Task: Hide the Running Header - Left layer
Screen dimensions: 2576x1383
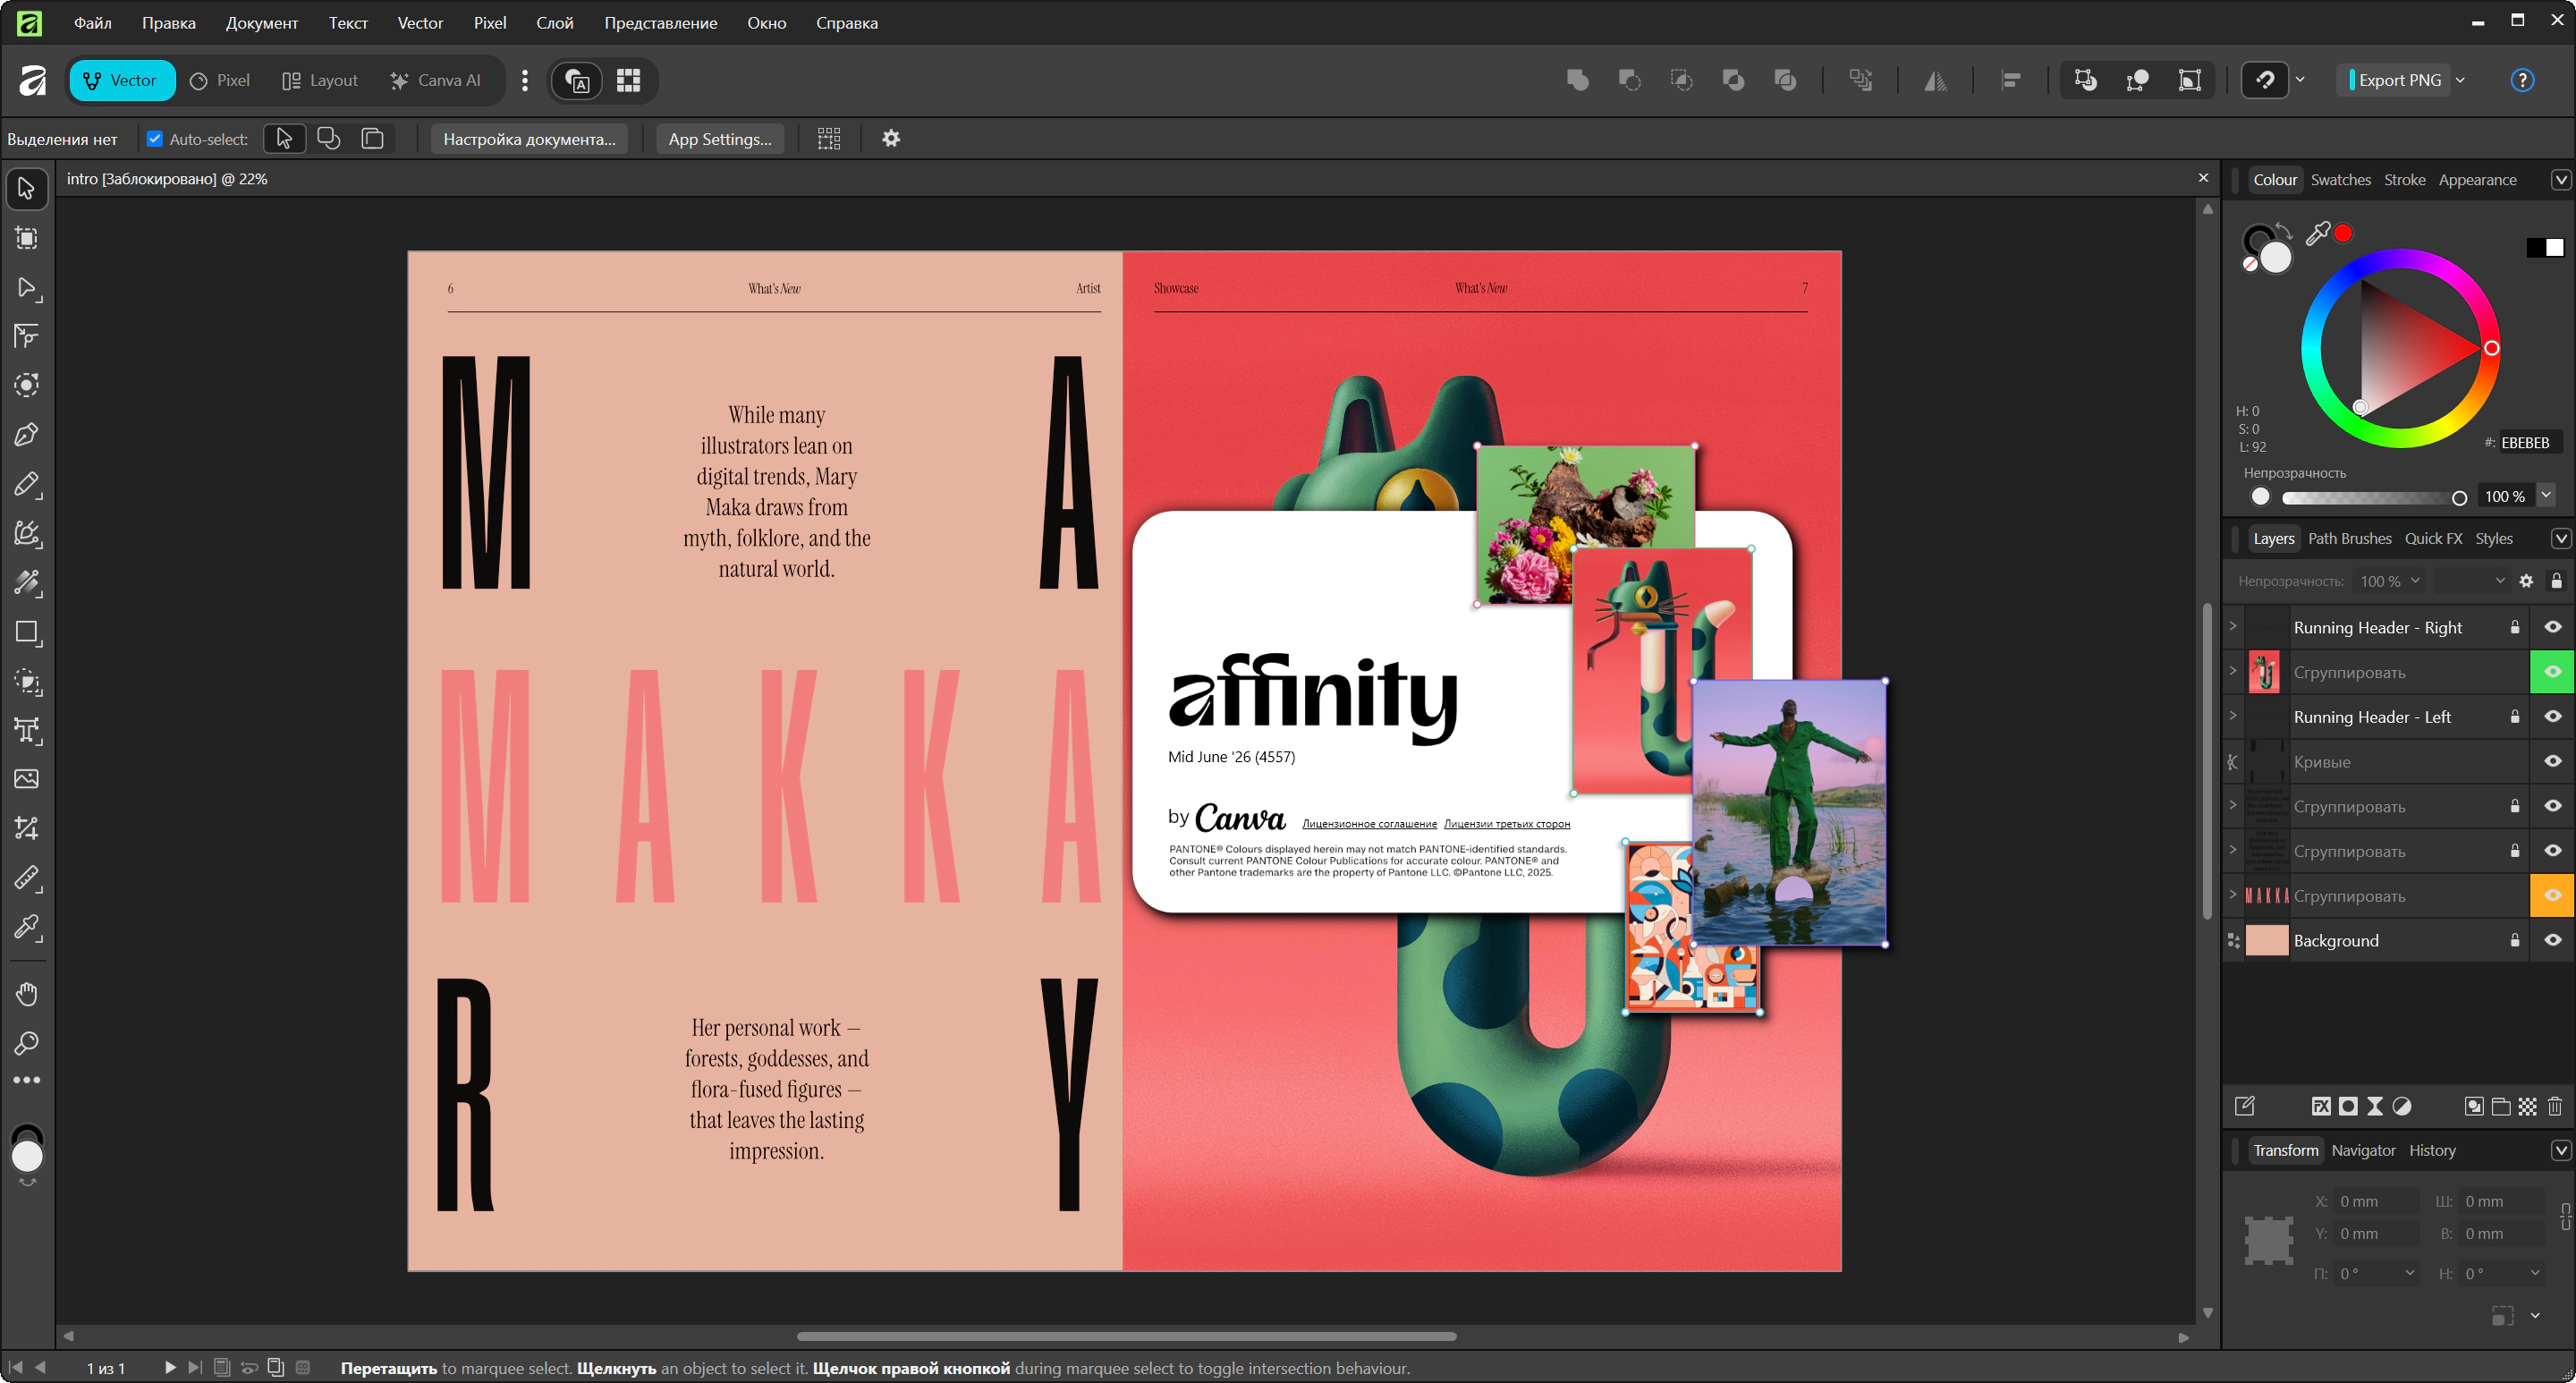Action: (x=2553, y=716)
